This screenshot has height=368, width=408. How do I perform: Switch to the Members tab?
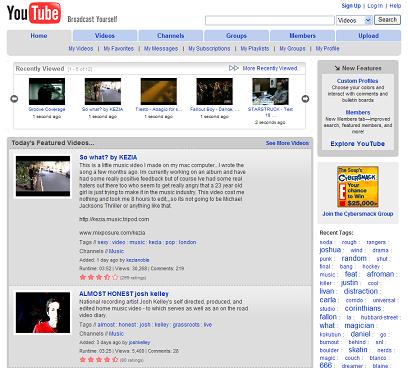coord(302,36)
